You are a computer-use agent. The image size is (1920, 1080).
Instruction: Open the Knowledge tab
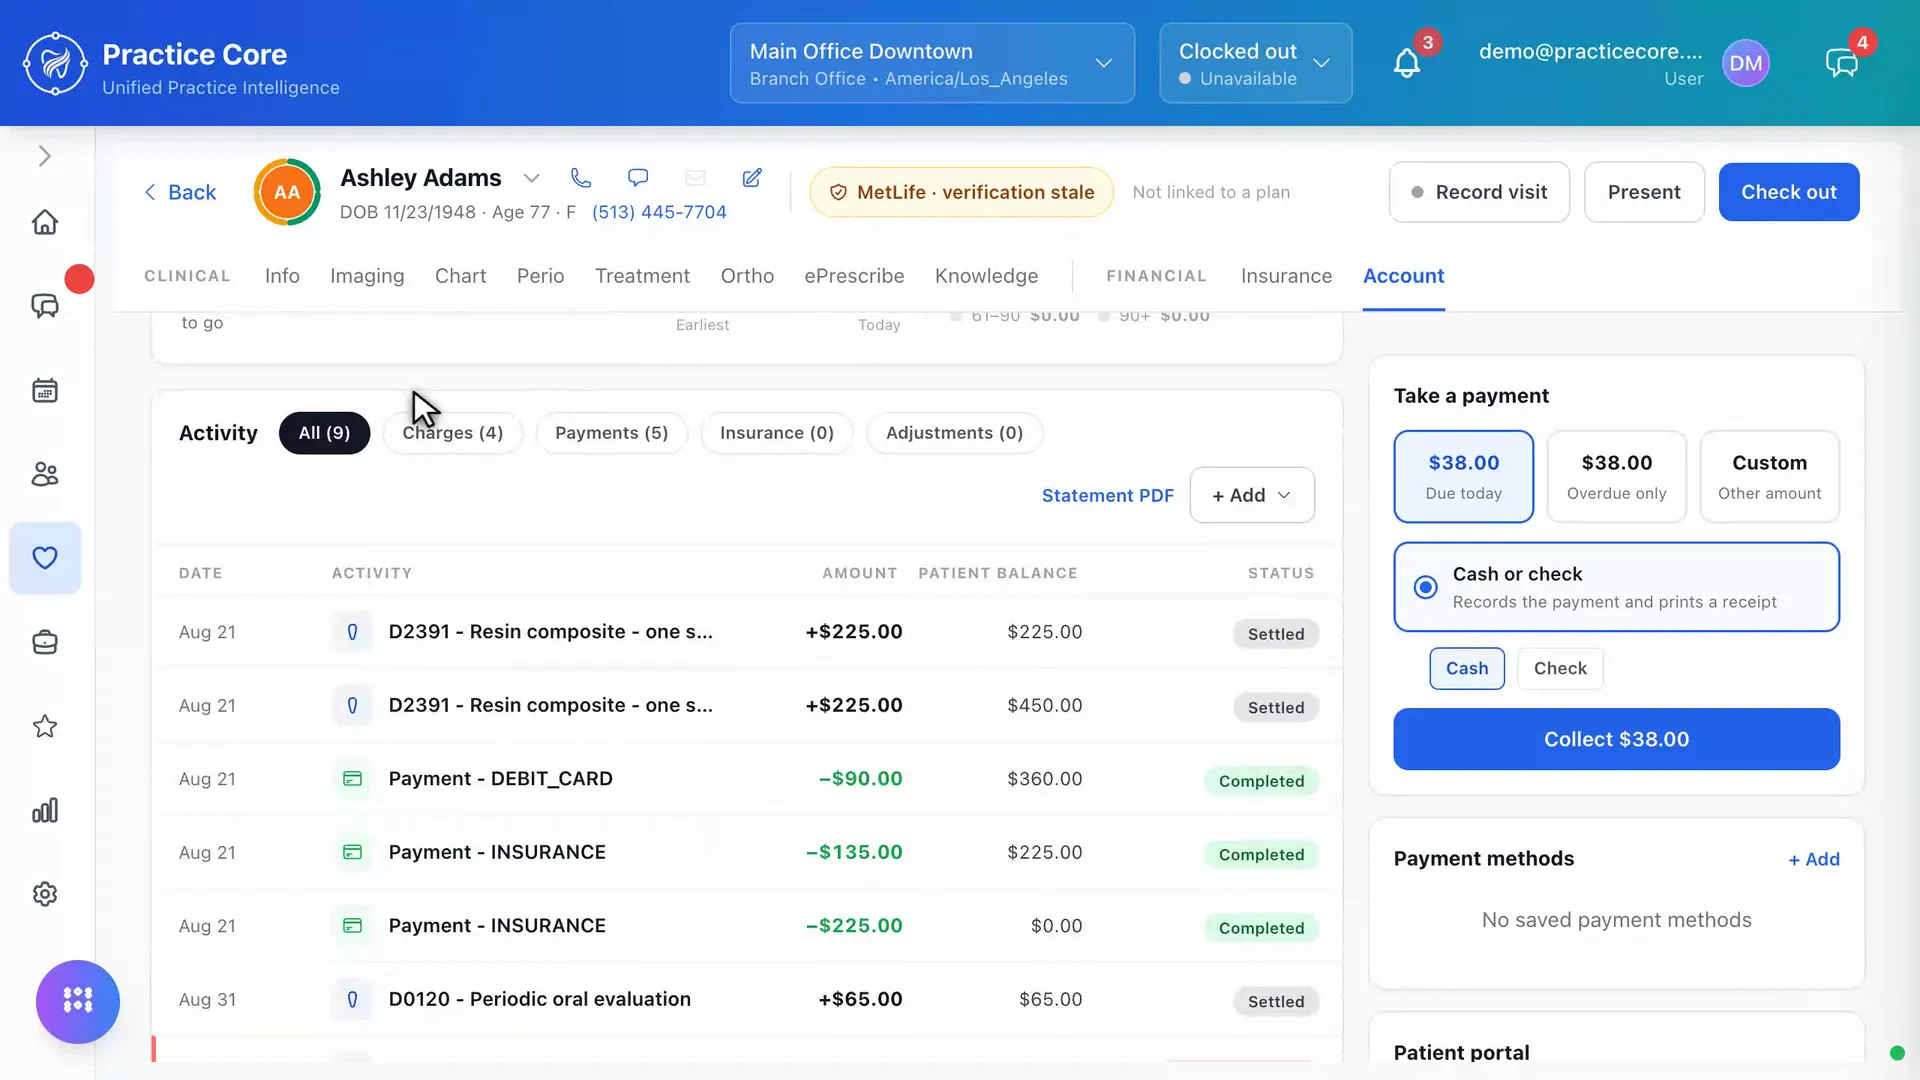click(986, 276)
